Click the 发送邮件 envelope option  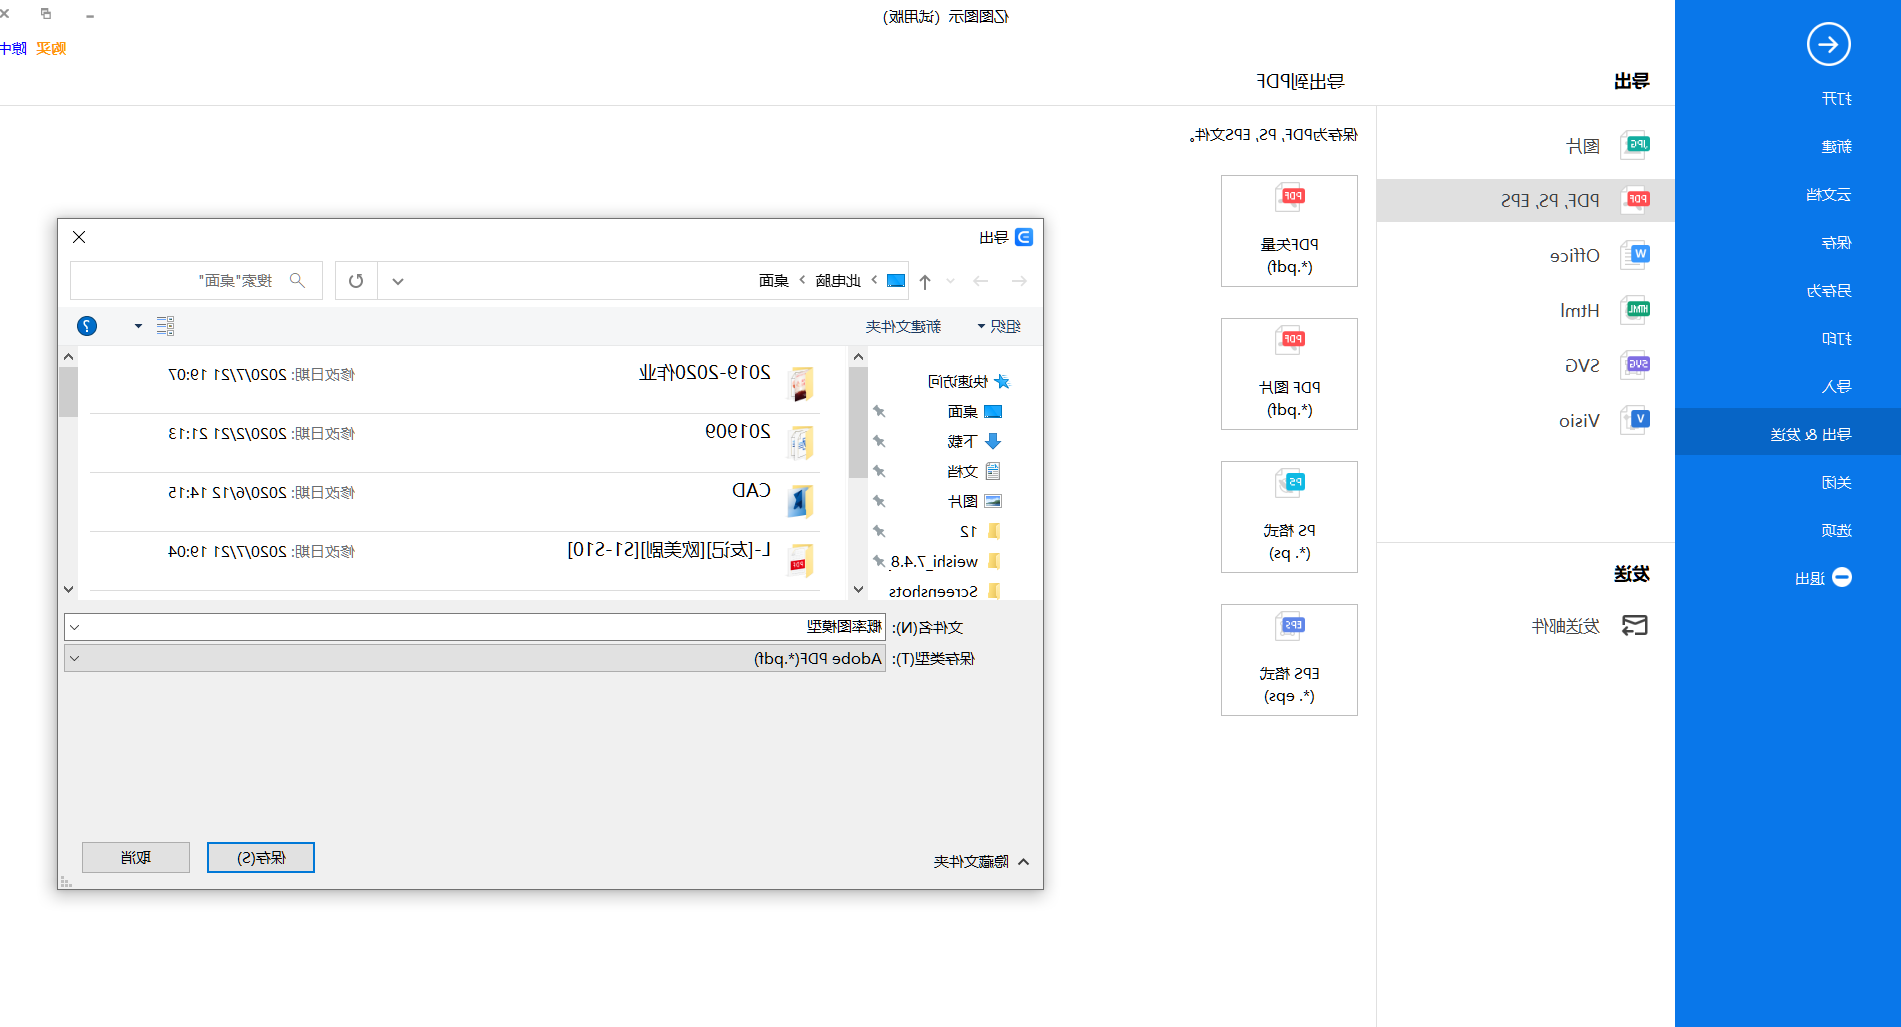(1590, 626)
